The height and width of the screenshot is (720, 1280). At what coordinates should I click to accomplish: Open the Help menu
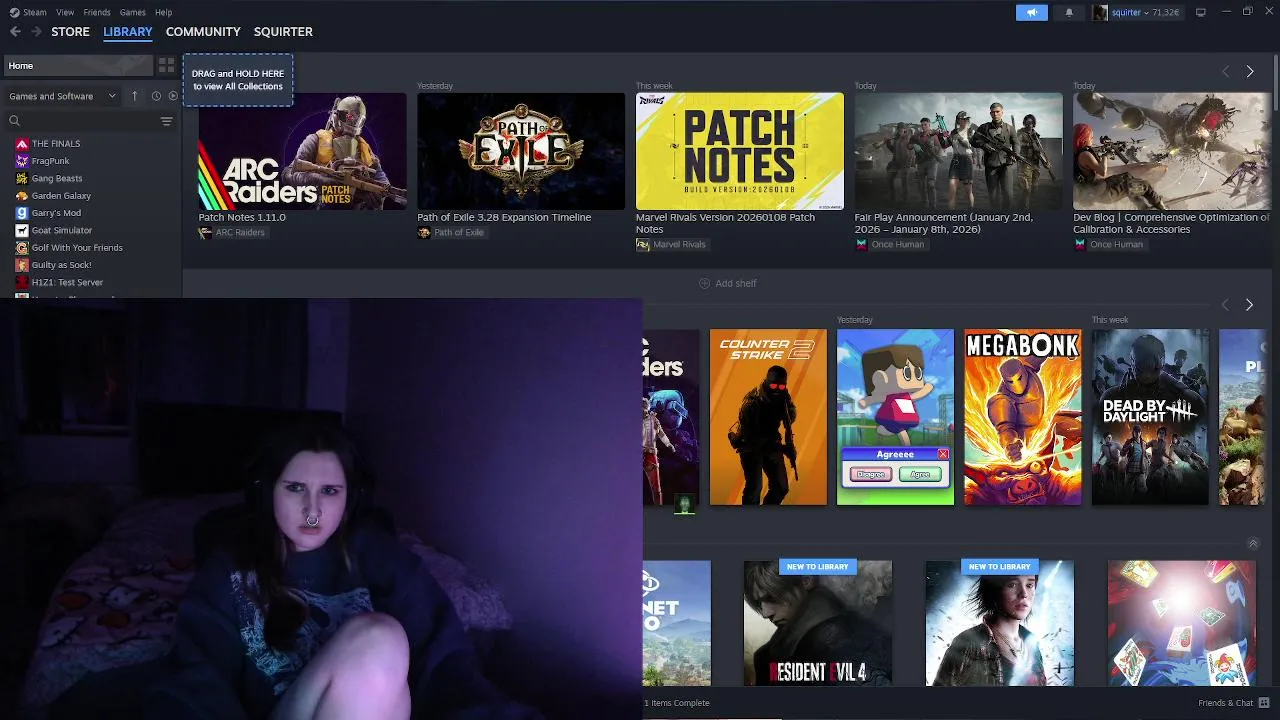coord(163,12)
